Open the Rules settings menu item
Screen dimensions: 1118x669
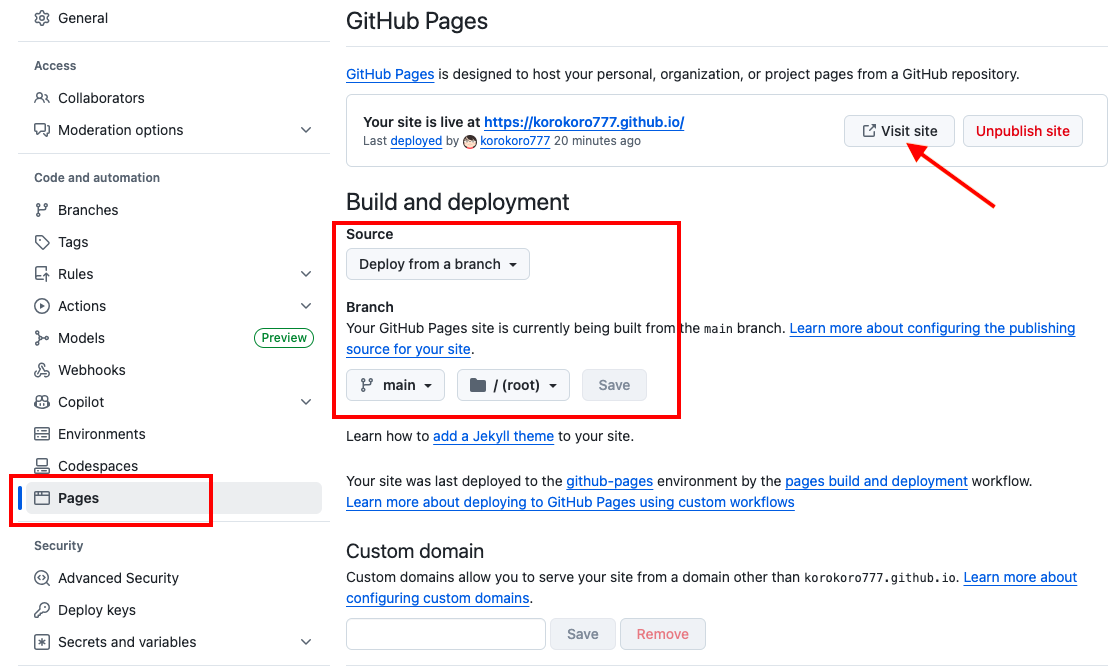click(75, 273)
